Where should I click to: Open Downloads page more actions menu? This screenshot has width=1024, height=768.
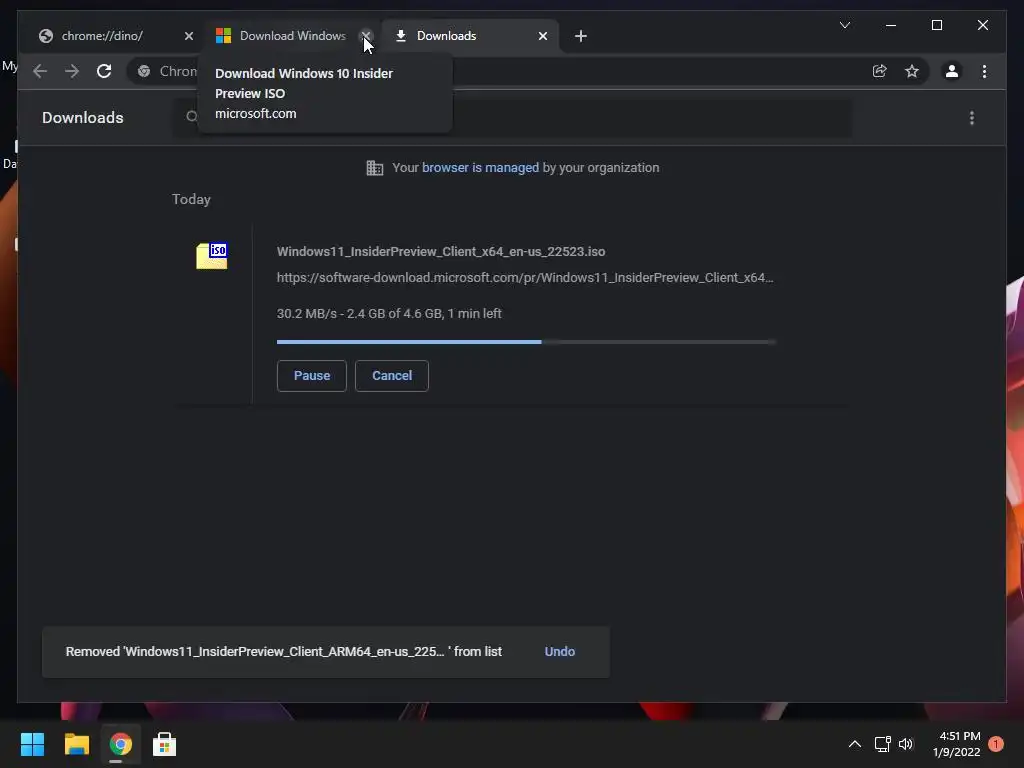pyautogui.click(x=972, y=118)
